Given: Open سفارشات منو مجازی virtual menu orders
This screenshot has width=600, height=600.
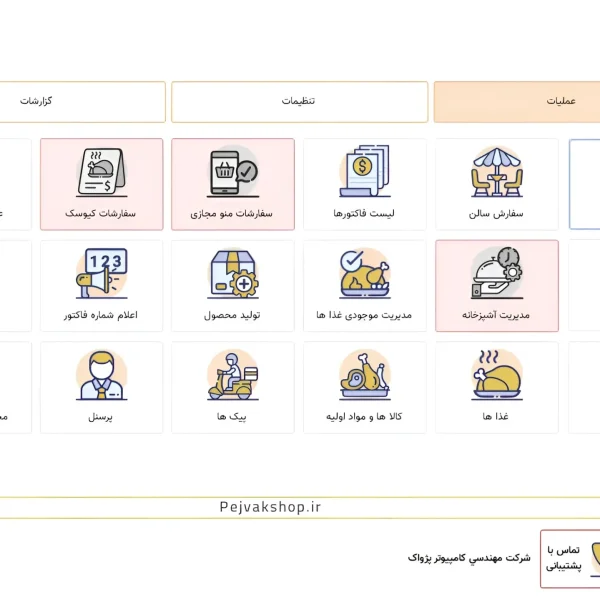Looking at the screenshot, I should pos(233,184).
